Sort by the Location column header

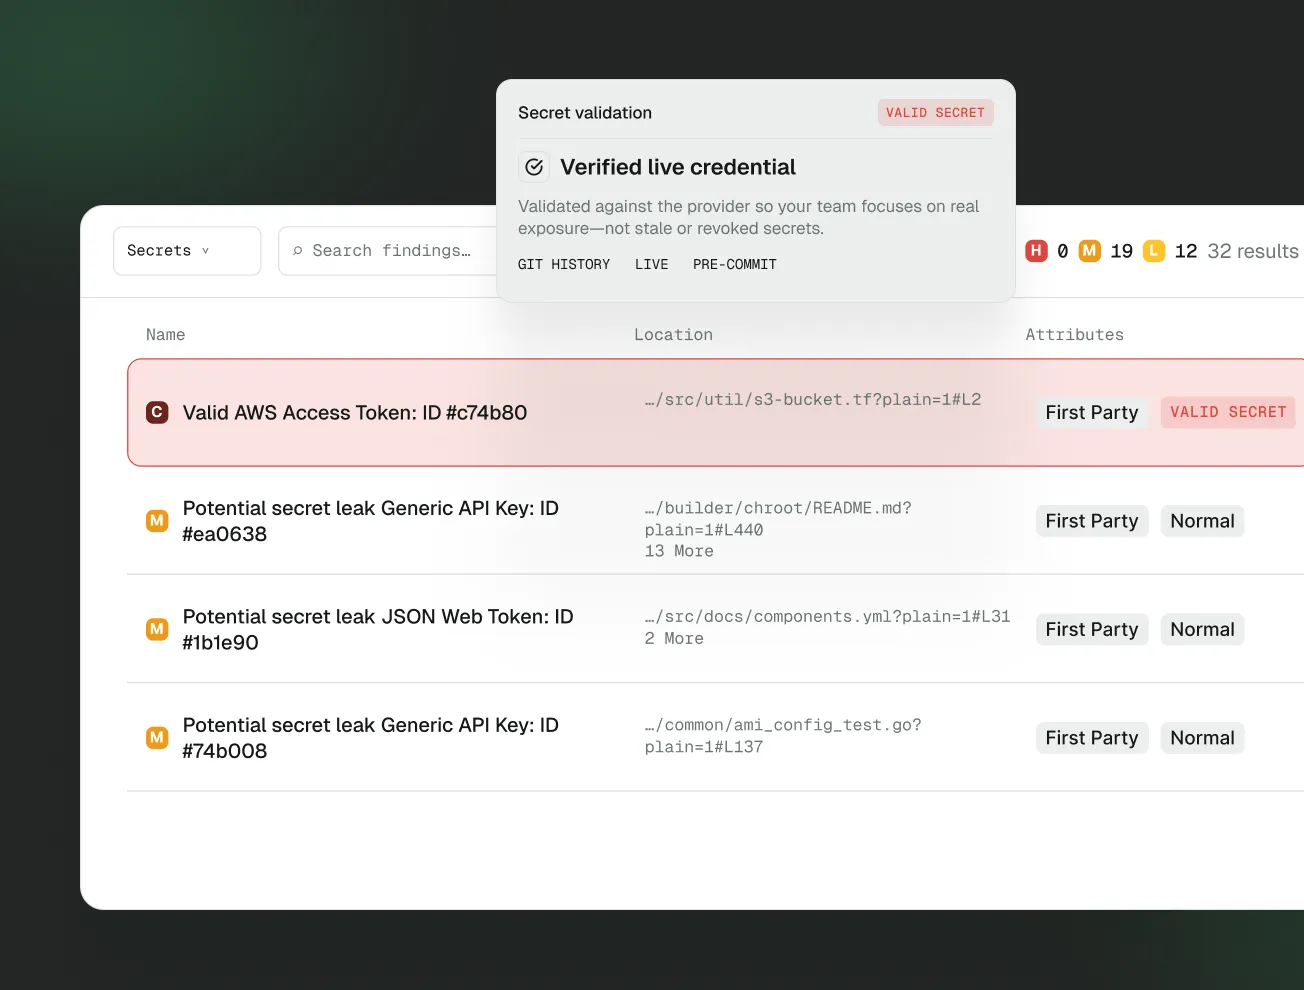click(x=673, y=335)
